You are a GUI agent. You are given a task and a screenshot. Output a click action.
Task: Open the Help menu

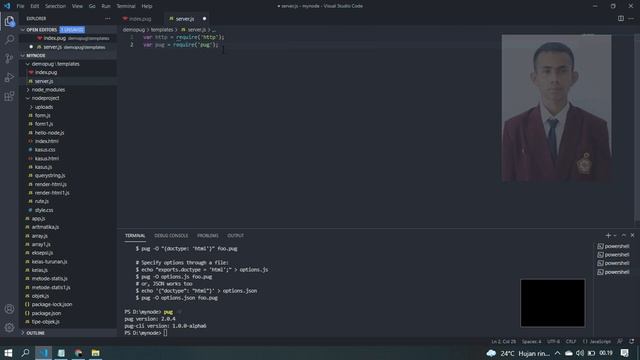pos(147,6)
